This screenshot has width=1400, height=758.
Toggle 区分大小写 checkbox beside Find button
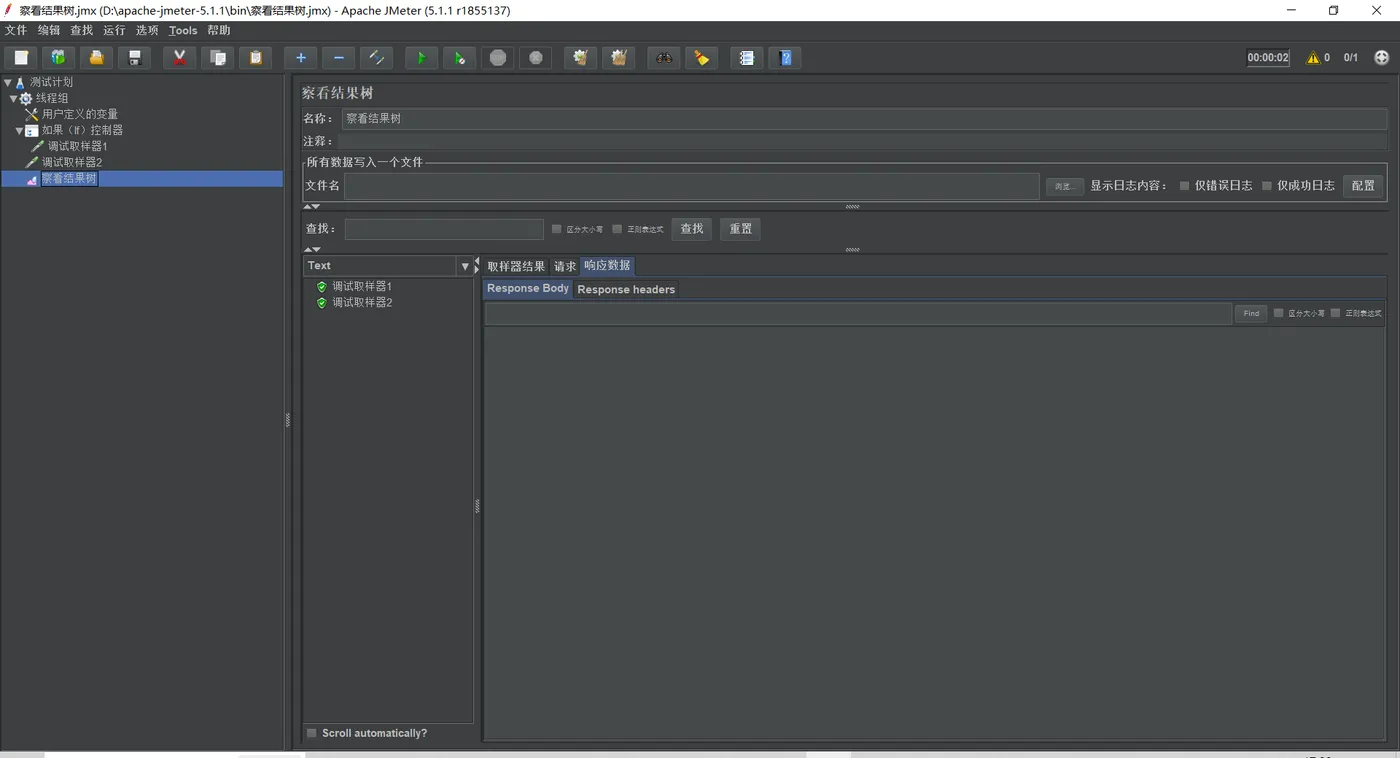click(x=1278, y=313)
